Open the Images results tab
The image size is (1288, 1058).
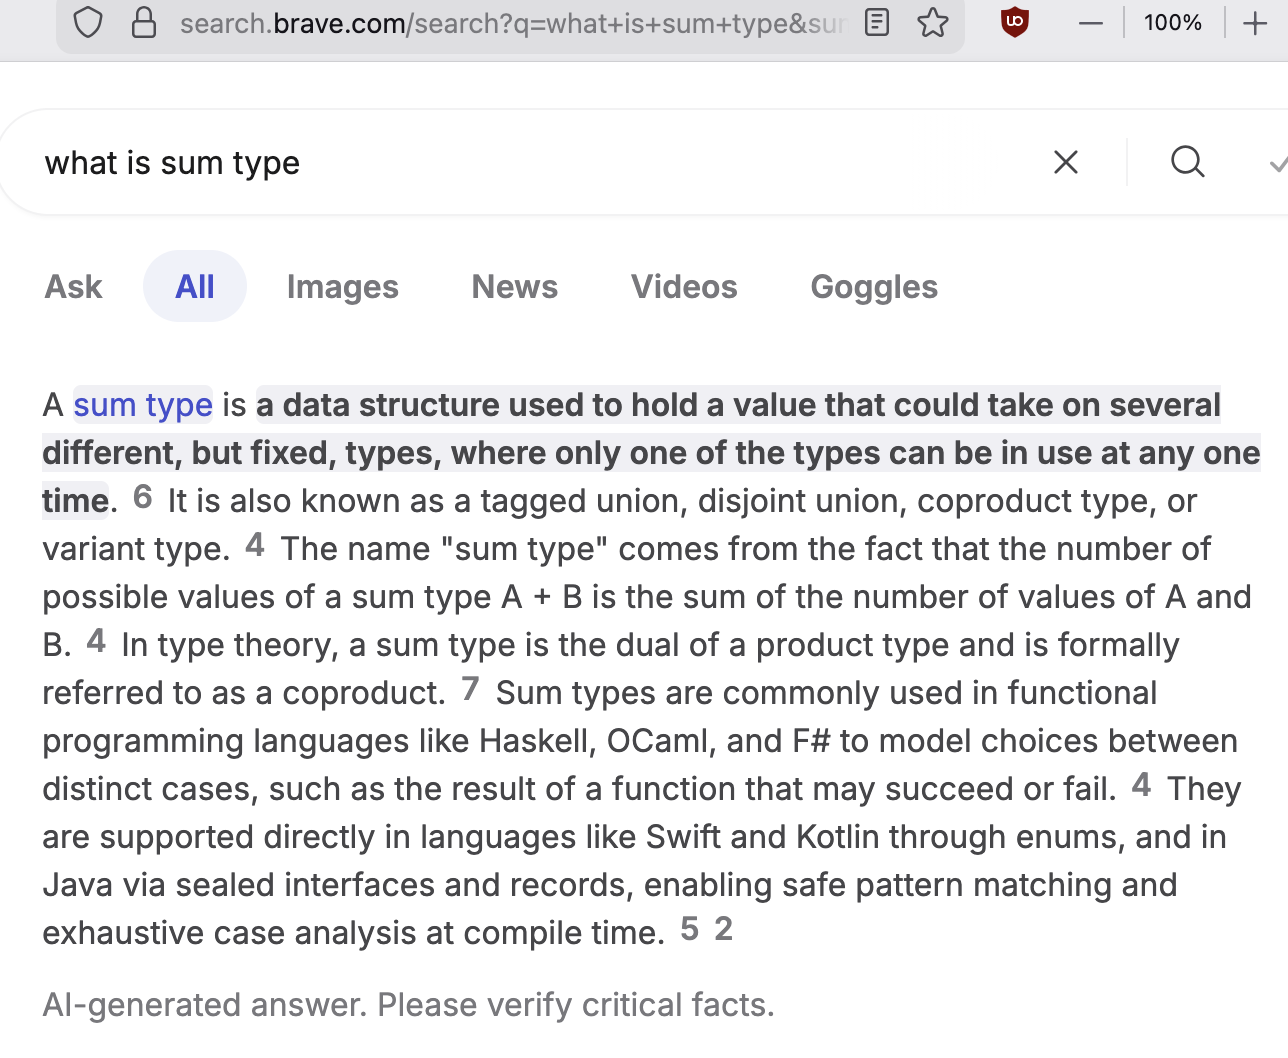342,287
